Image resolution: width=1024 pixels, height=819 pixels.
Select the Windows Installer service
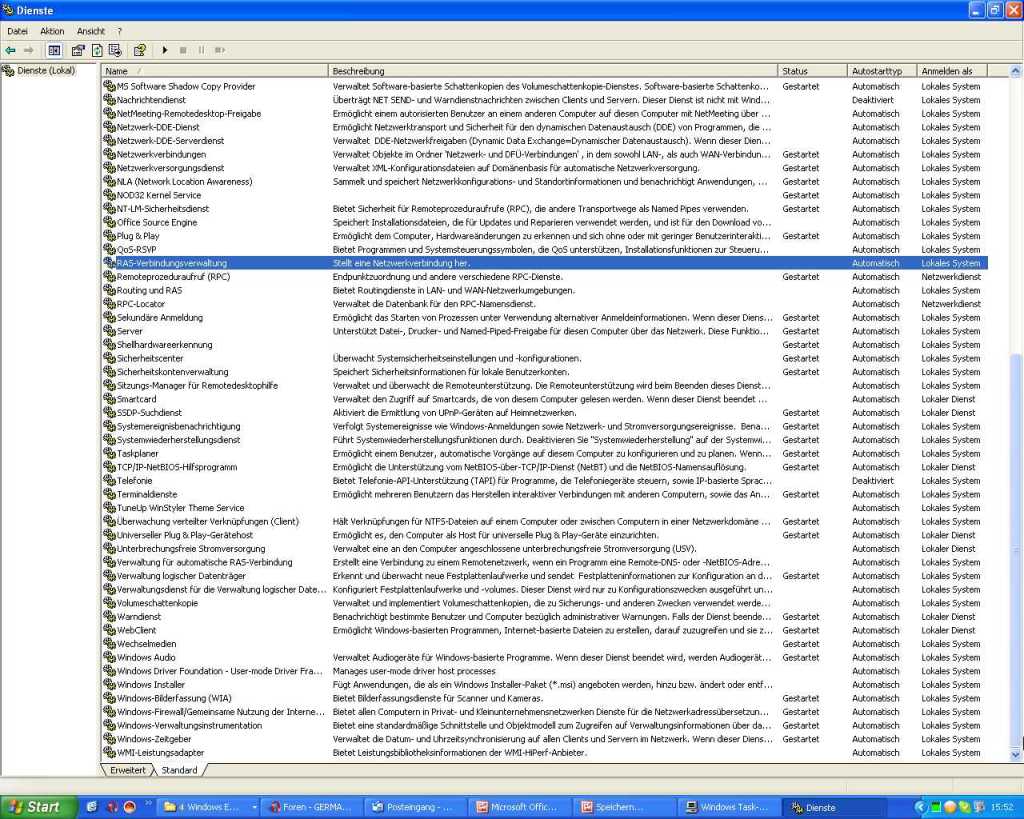pos(151,684)
